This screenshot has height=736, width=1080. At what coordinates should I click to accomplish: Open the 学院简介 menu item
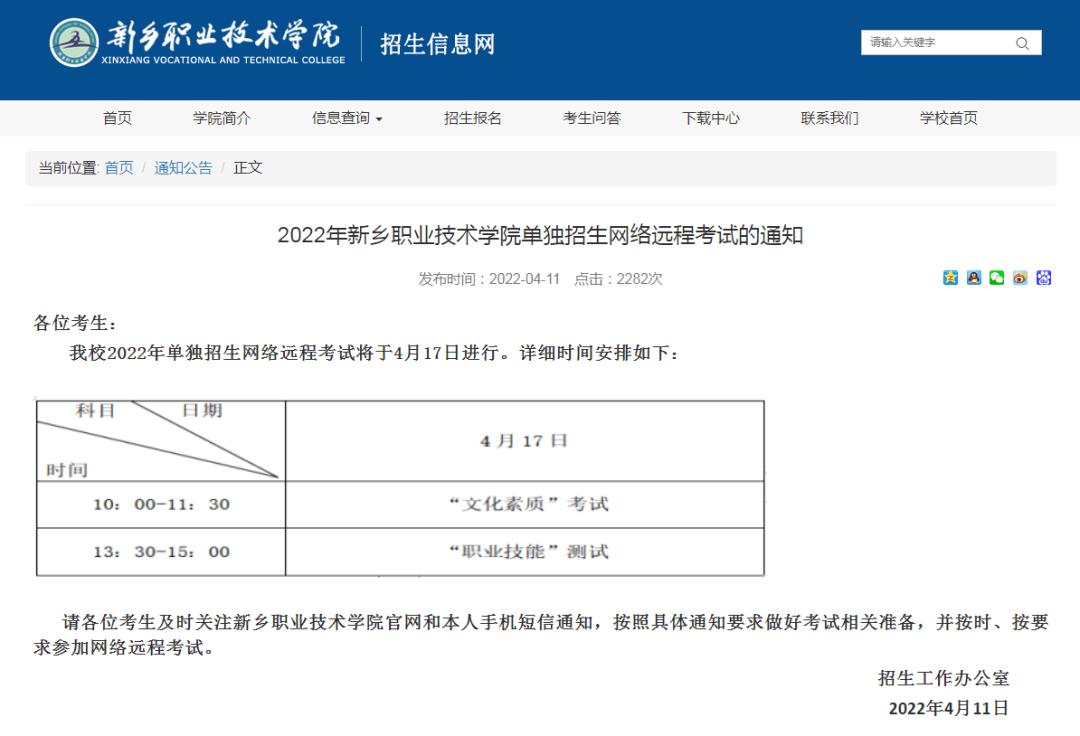click(x=220, y=118)
